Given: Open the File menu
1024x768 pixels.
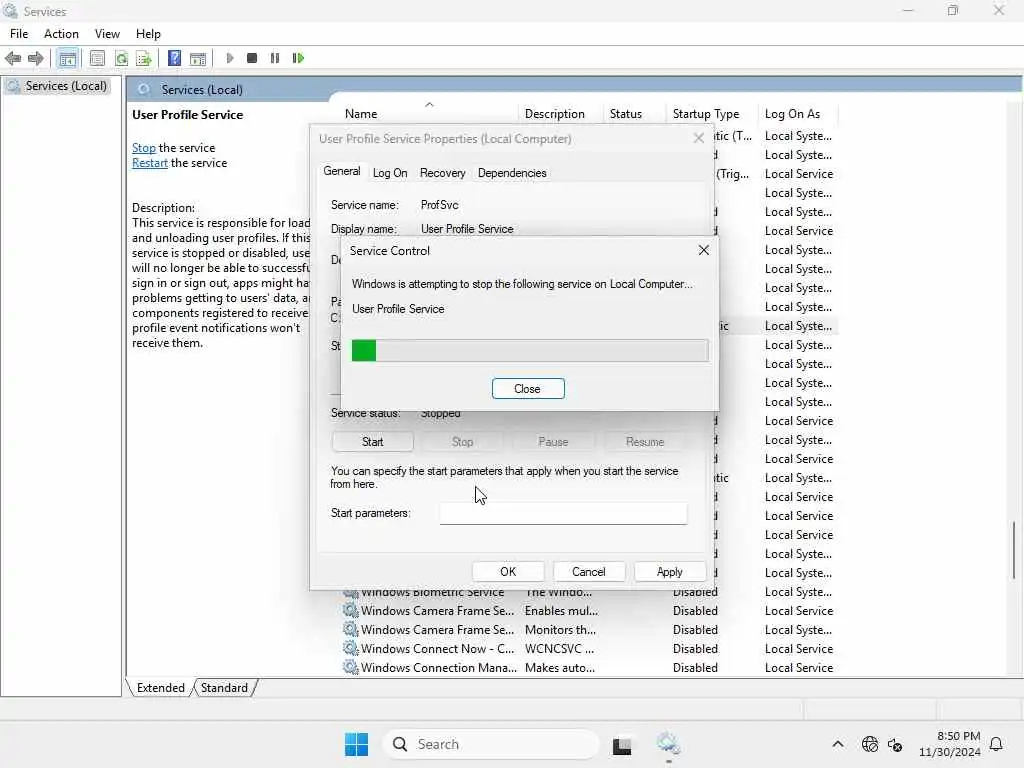Looking at the screenshot, I should point(19,34).
